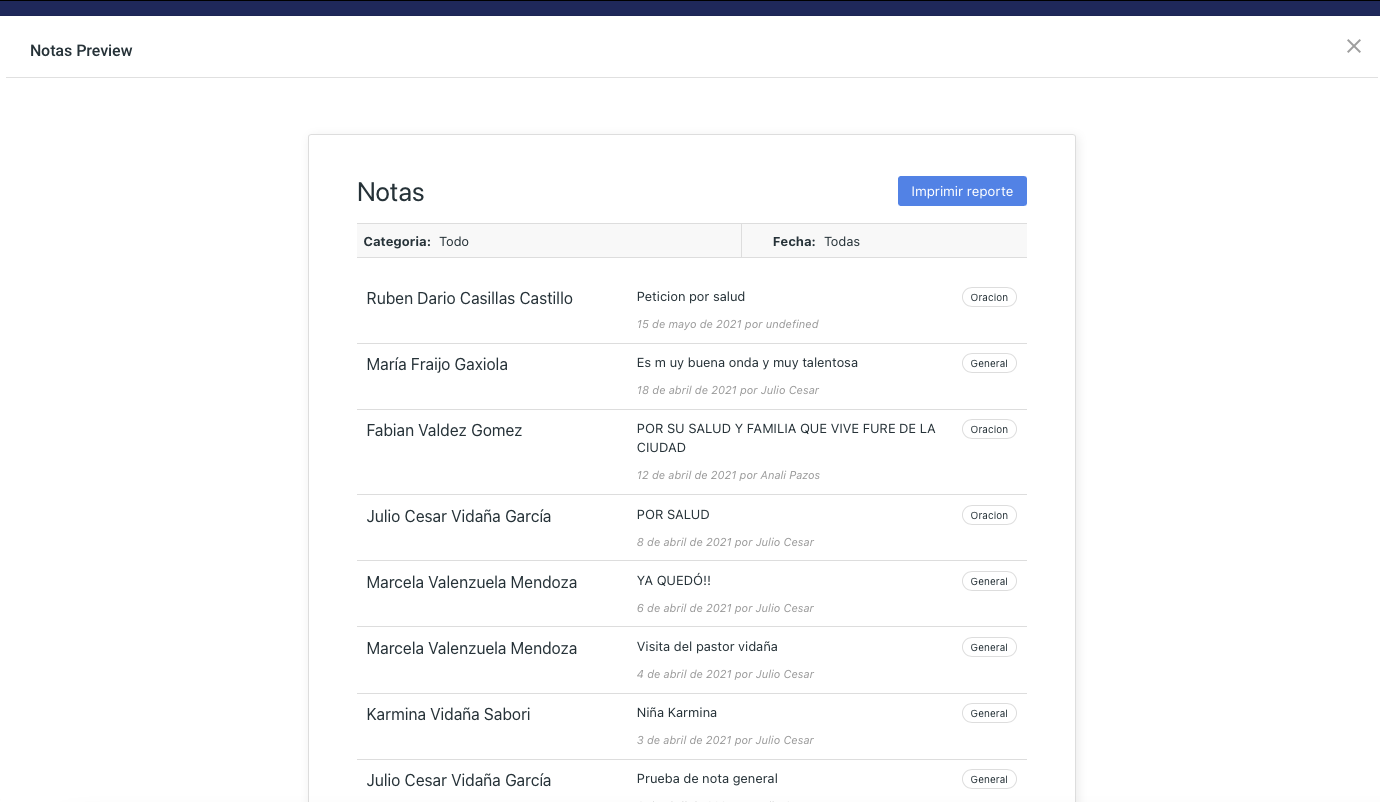The width and height of the screenshot is (1380, 802).
Task: Click General tag on Visita del pastor row
Action: (989, 647)
